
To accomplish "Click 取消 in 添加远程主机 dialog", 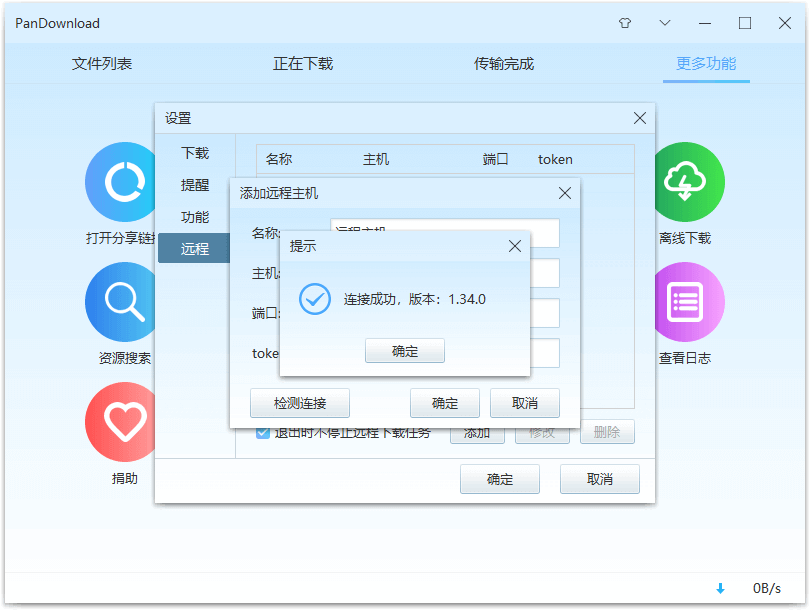I will point(524,403).
